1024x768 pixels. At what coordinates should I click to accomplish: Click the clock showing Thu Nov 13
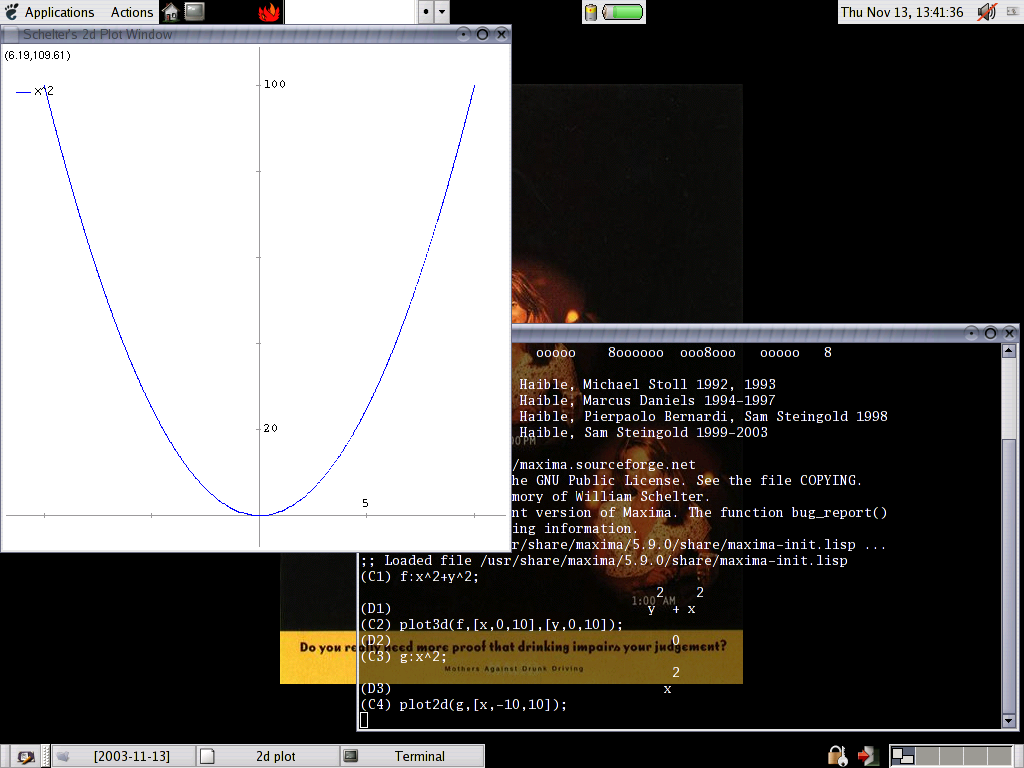click(x=901, y=12)
